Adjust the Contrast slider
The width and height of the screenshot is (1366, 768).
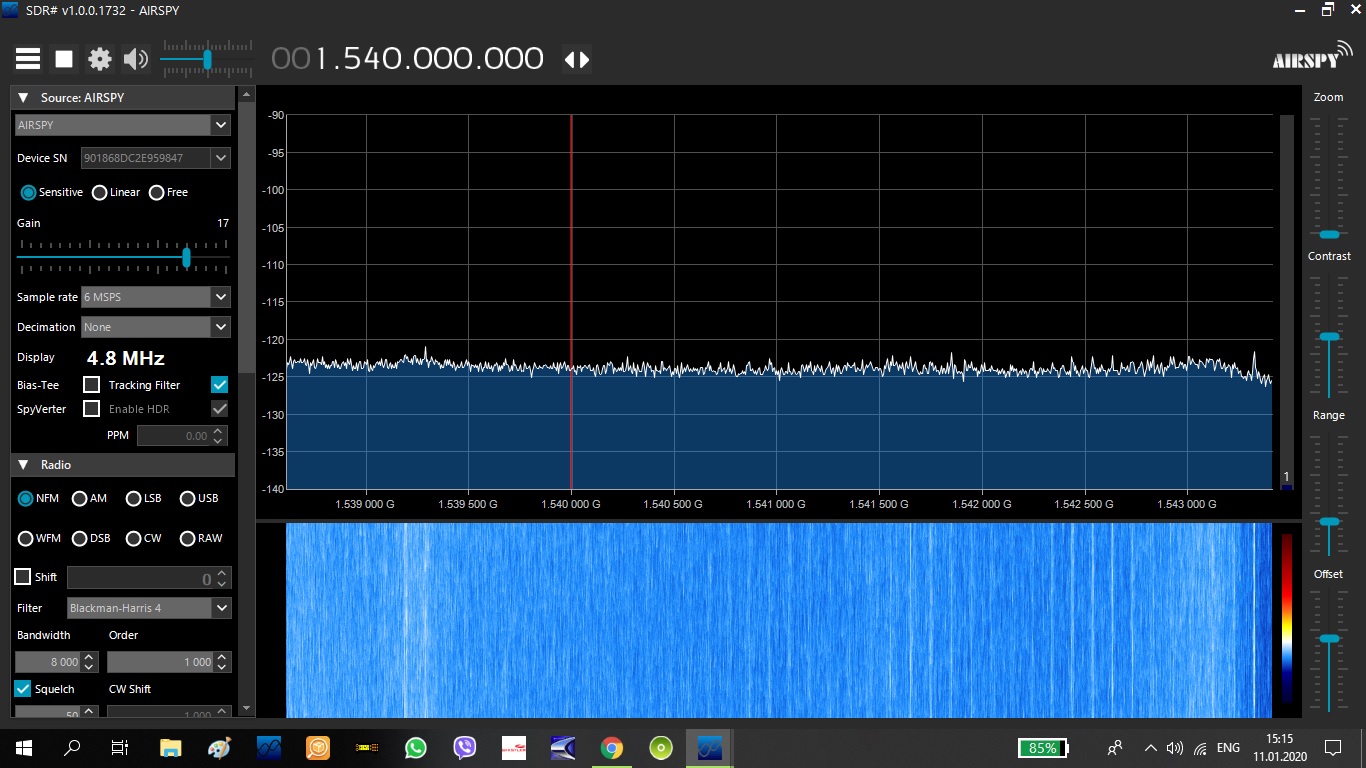[x=1329, y=337]
